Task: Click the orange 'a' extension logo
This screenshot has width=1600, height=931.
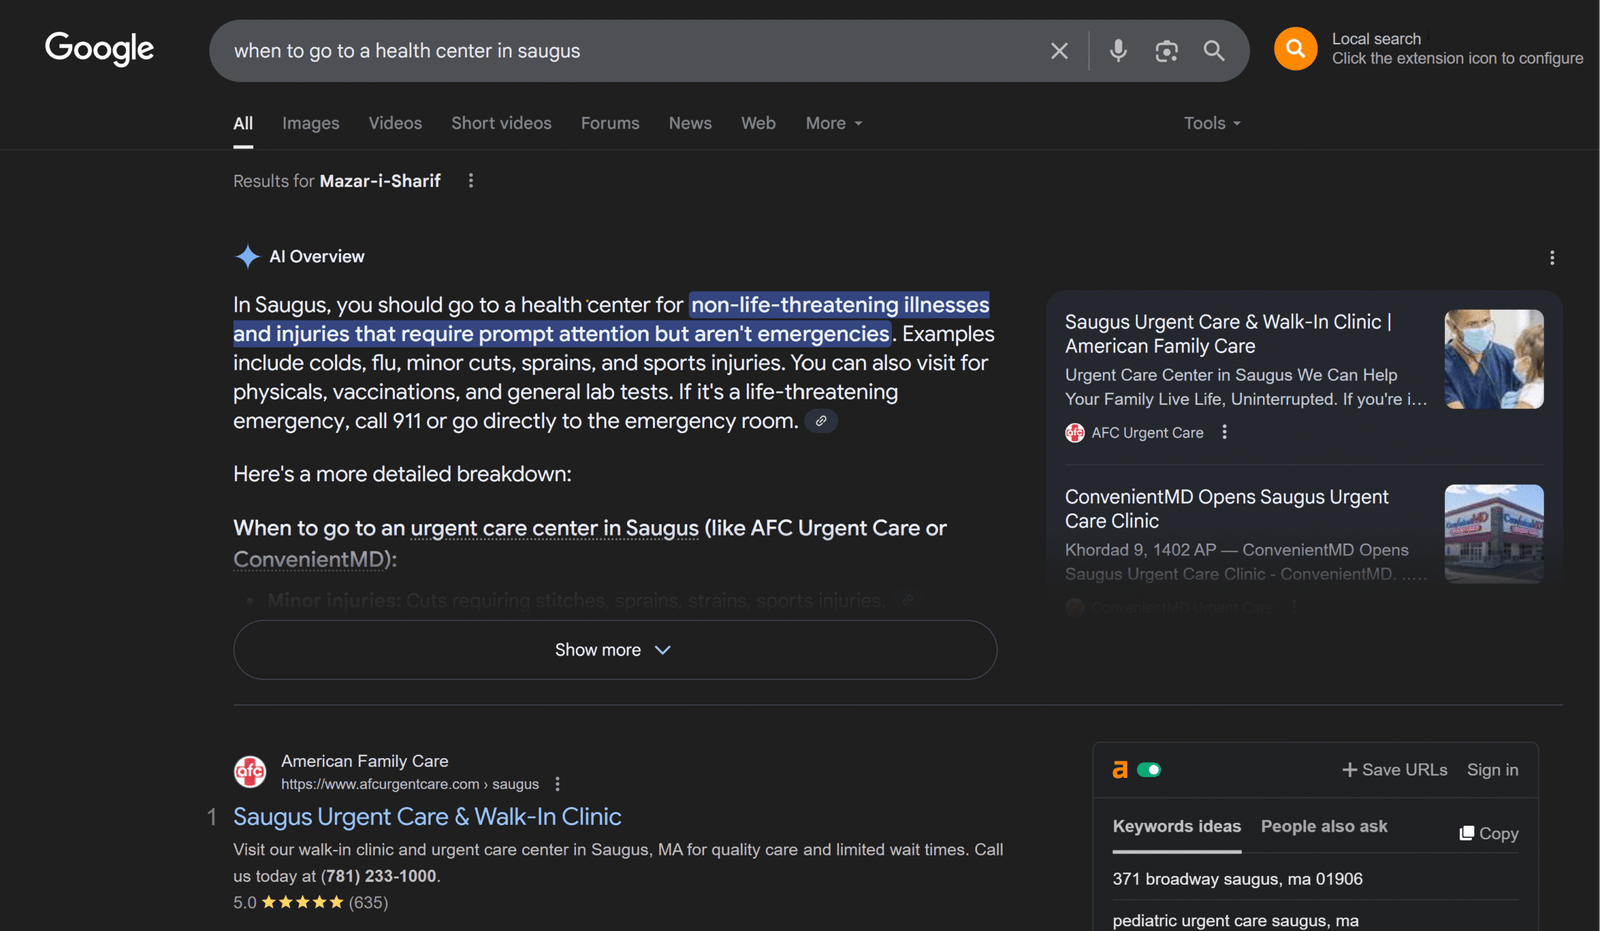Action: coord(1120,769)
